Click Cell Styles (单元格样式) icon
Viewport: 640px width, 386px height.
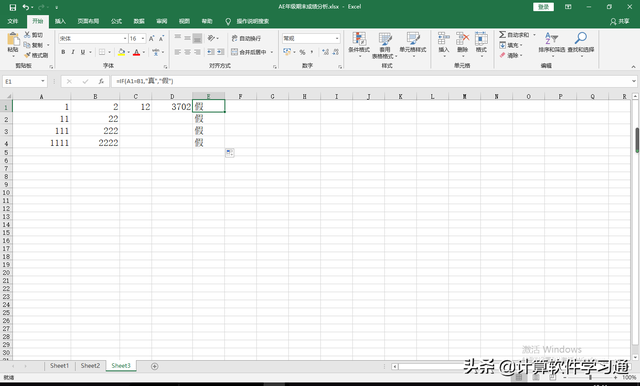coord(413,39)
